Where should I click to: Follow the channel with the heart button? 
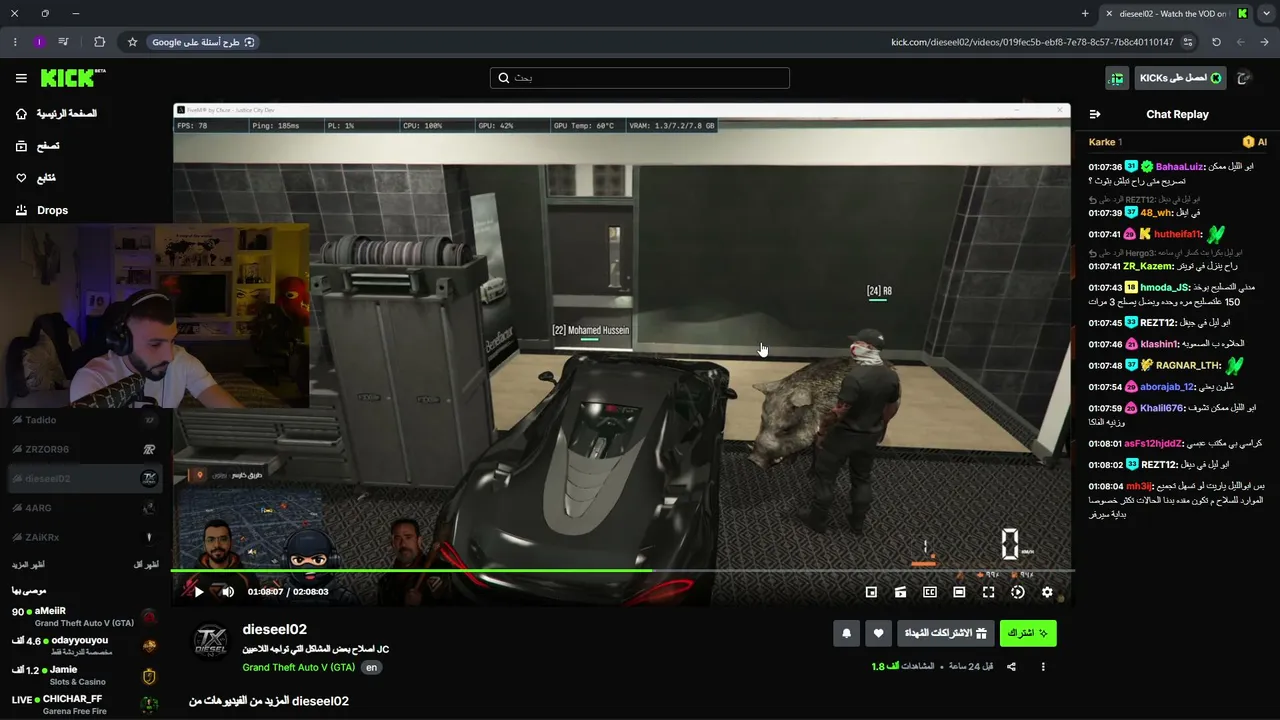pyautogui.click(x=878, y=633)
